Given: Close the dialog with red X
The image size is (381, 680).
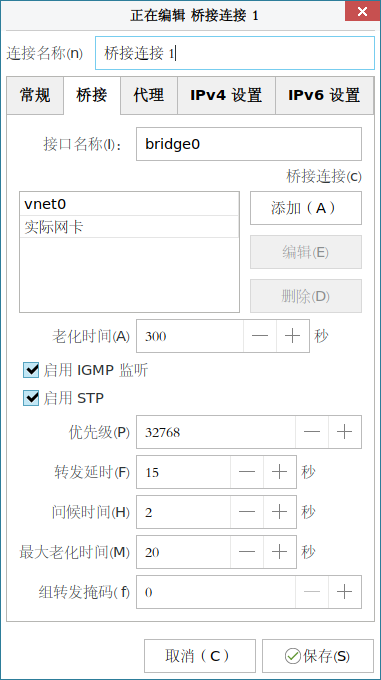Looking at the screenshot, I should tap(362, 11).
